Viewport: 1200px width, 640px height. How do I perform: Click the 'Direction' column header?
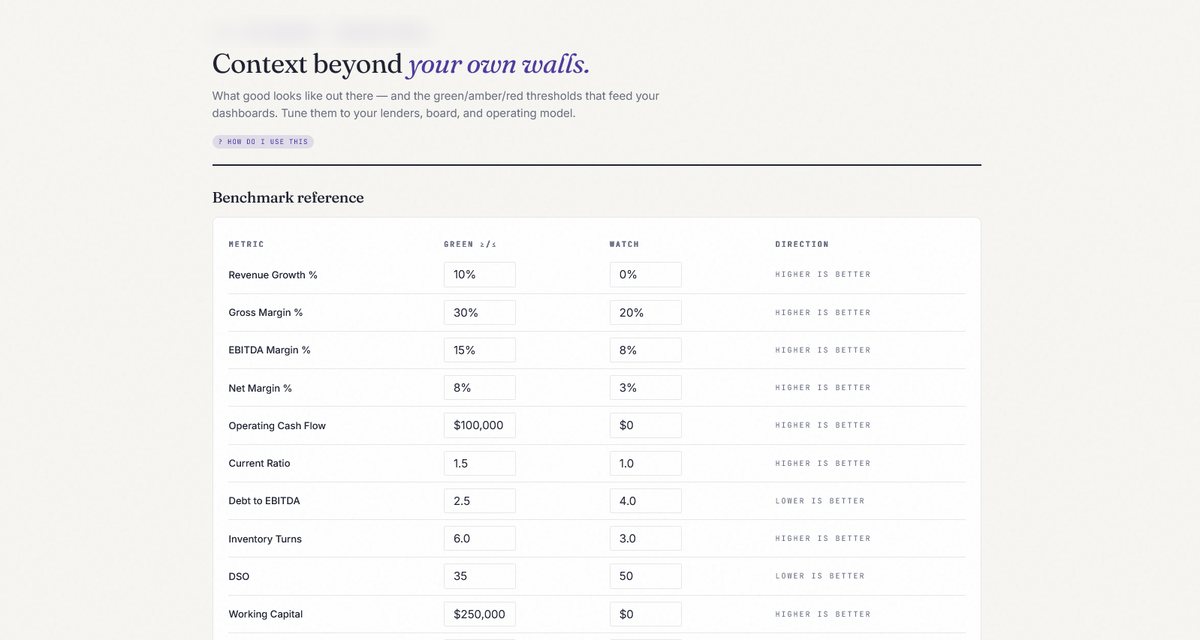click(x=802, y=244)
